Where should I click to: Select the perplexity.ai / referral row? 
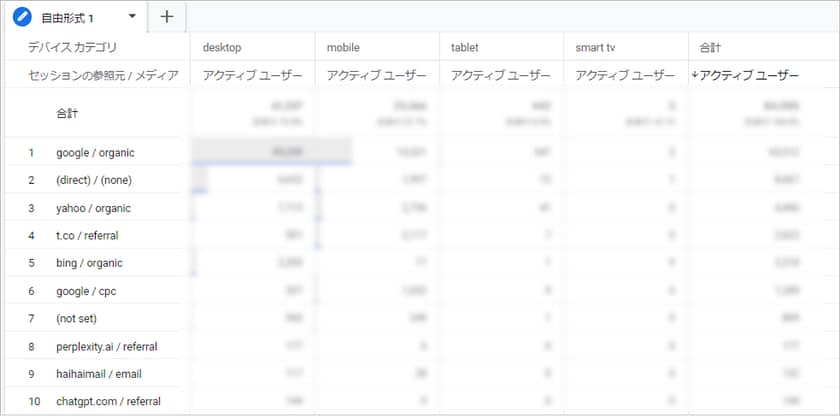107,346
